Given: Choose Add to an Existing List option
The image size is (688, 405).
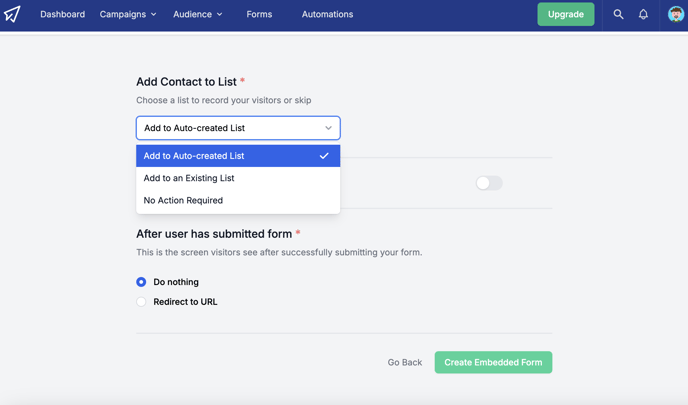Looking at the screenshot, I should pos(238,178).
